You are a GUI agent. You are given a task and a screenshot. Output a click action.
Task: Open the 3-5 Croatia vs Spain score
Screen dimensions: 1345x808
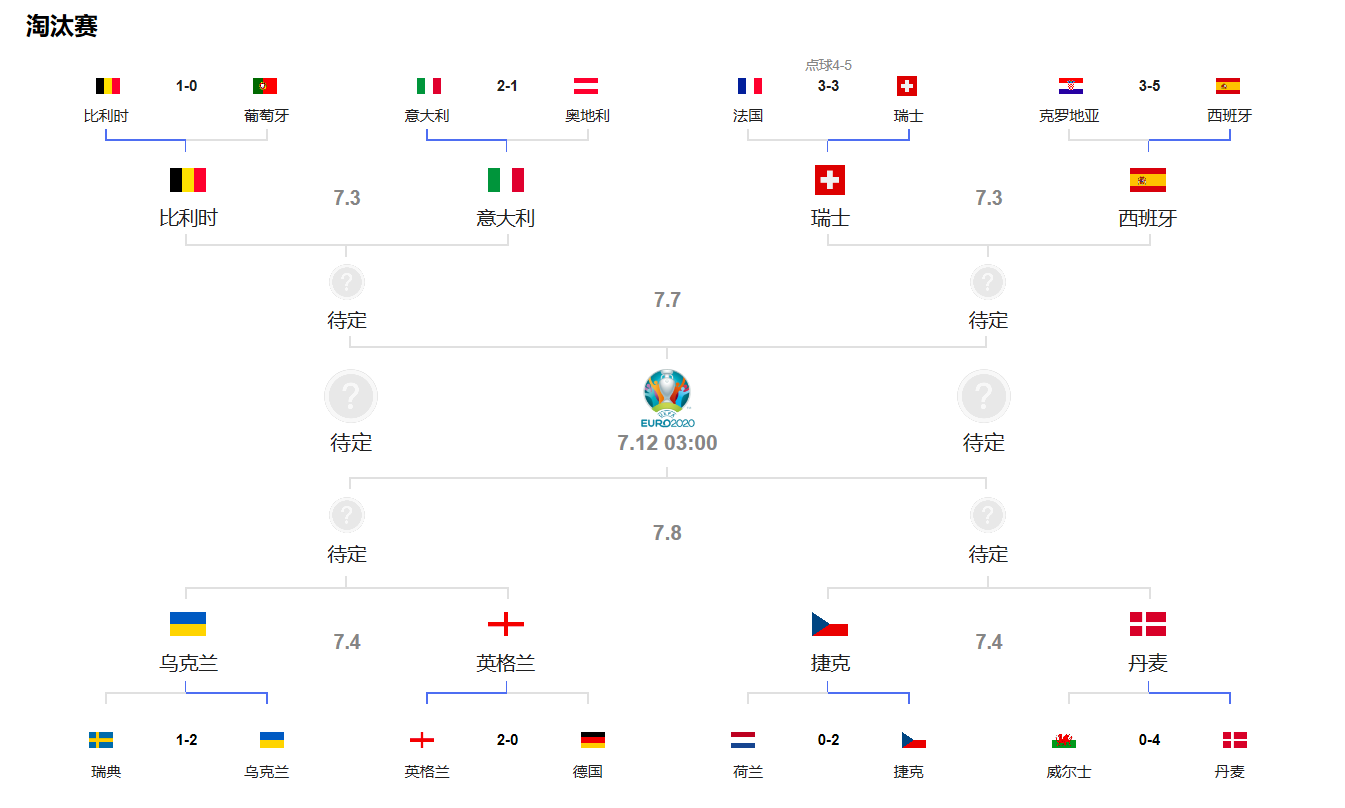pos(1150,86)
